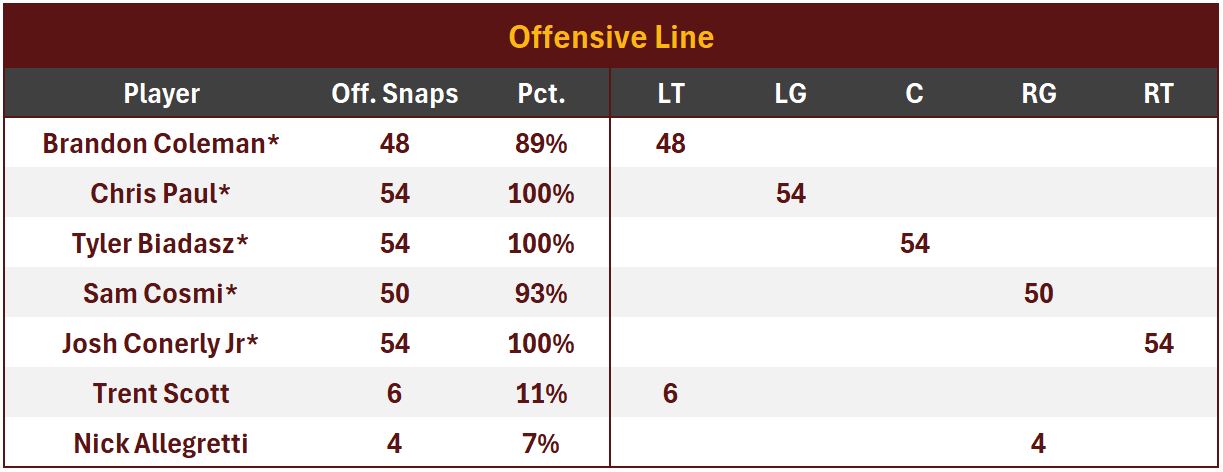This screenshot has width=1223, height=472.
Task: Select the RG column header
Action: 1039,94
